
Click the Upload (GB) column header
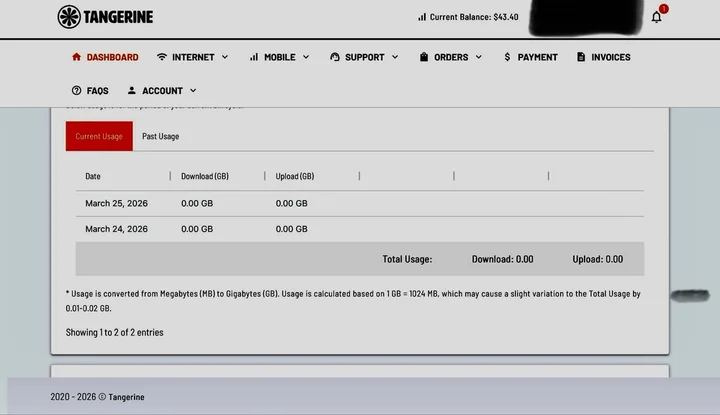click(294, 176)
